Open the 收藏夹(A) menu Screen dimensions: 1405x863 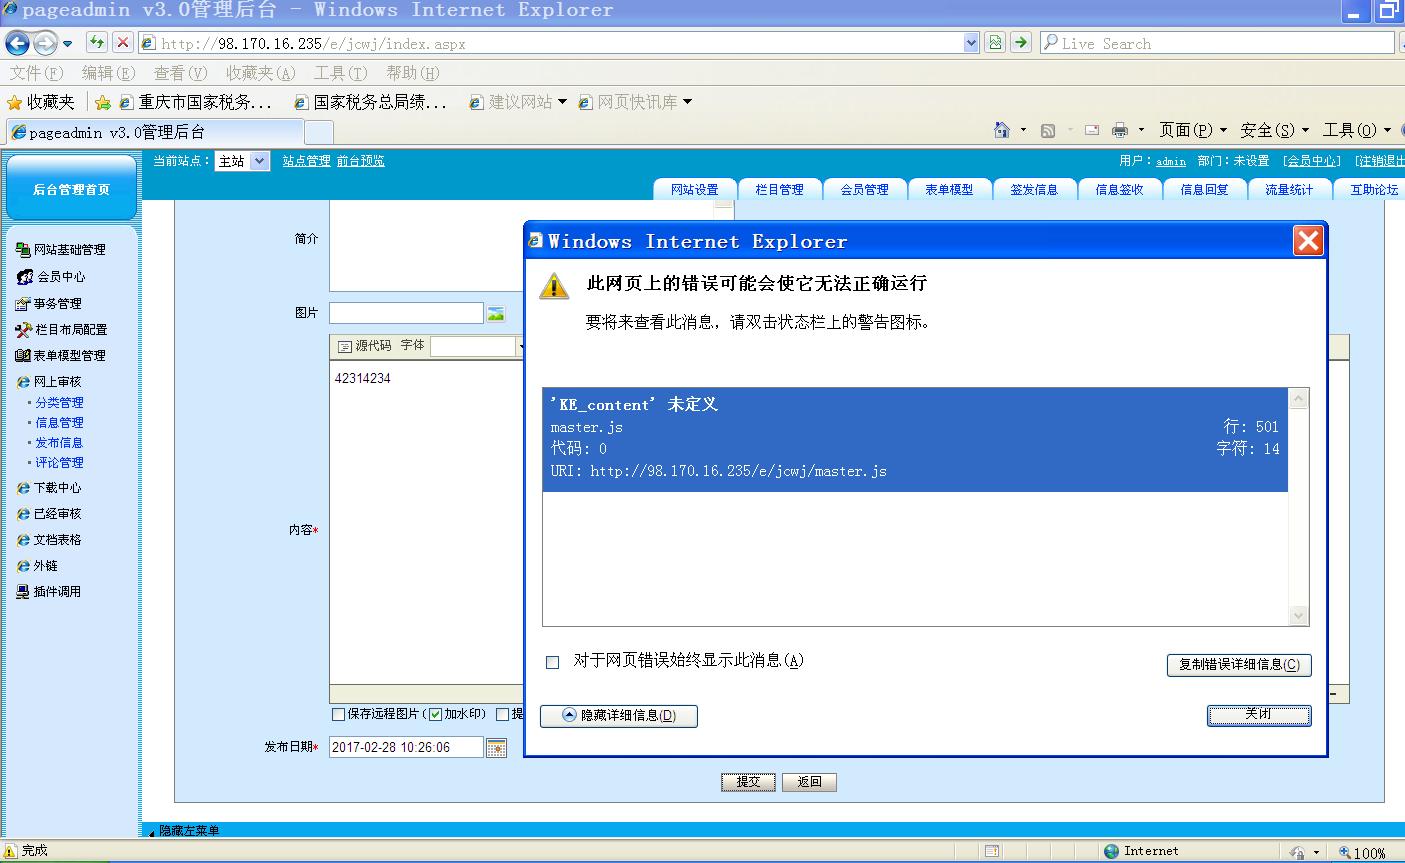[x=260, y=73]
